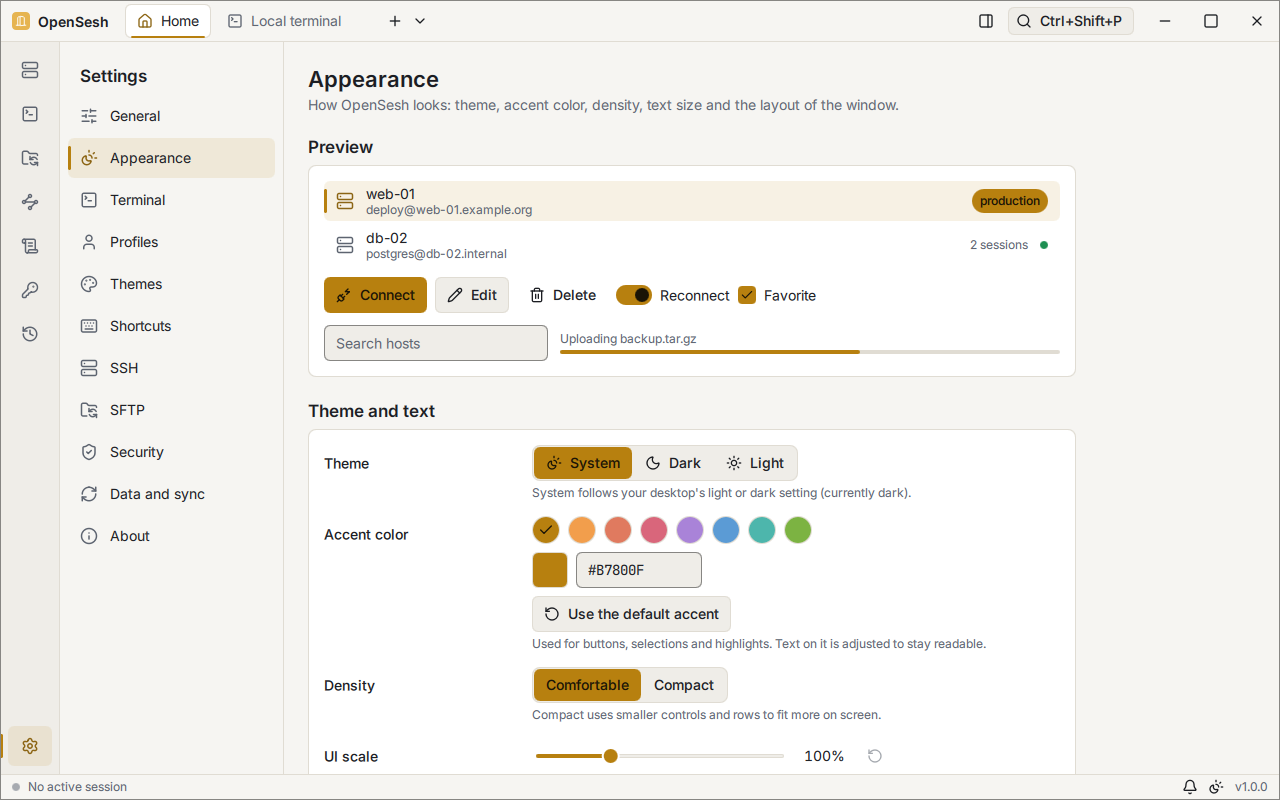Select the Light theme option

pos(755,463)
